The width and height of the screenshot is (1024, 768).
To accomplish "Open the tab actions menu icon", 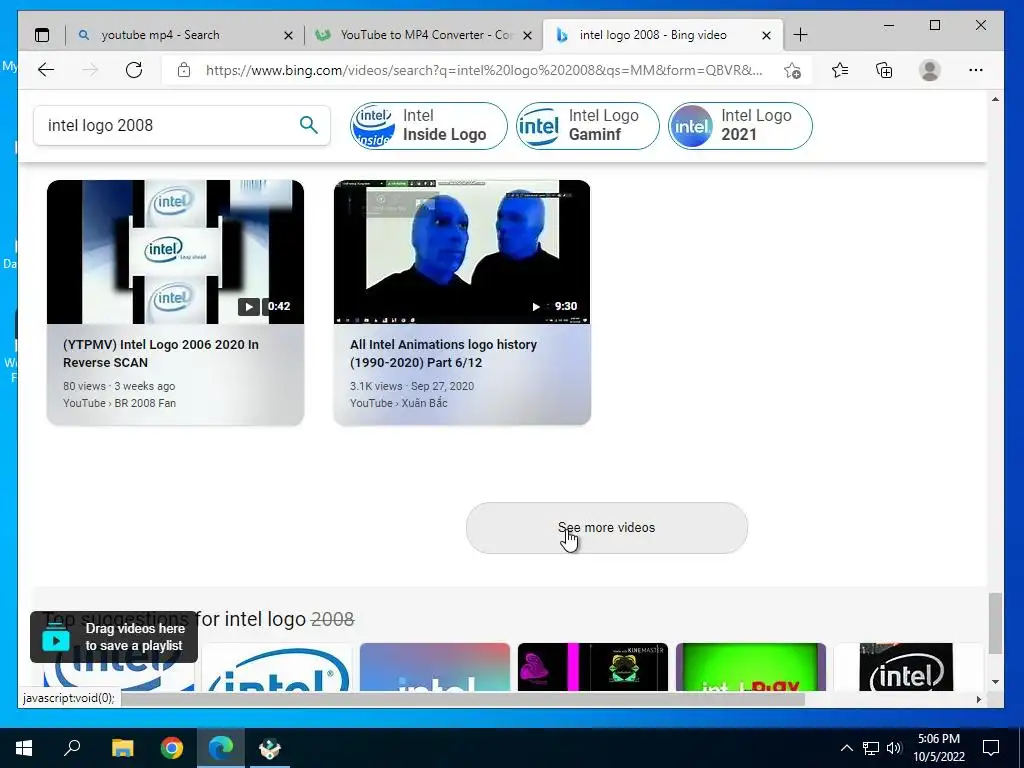I will [x=42, y=35].
